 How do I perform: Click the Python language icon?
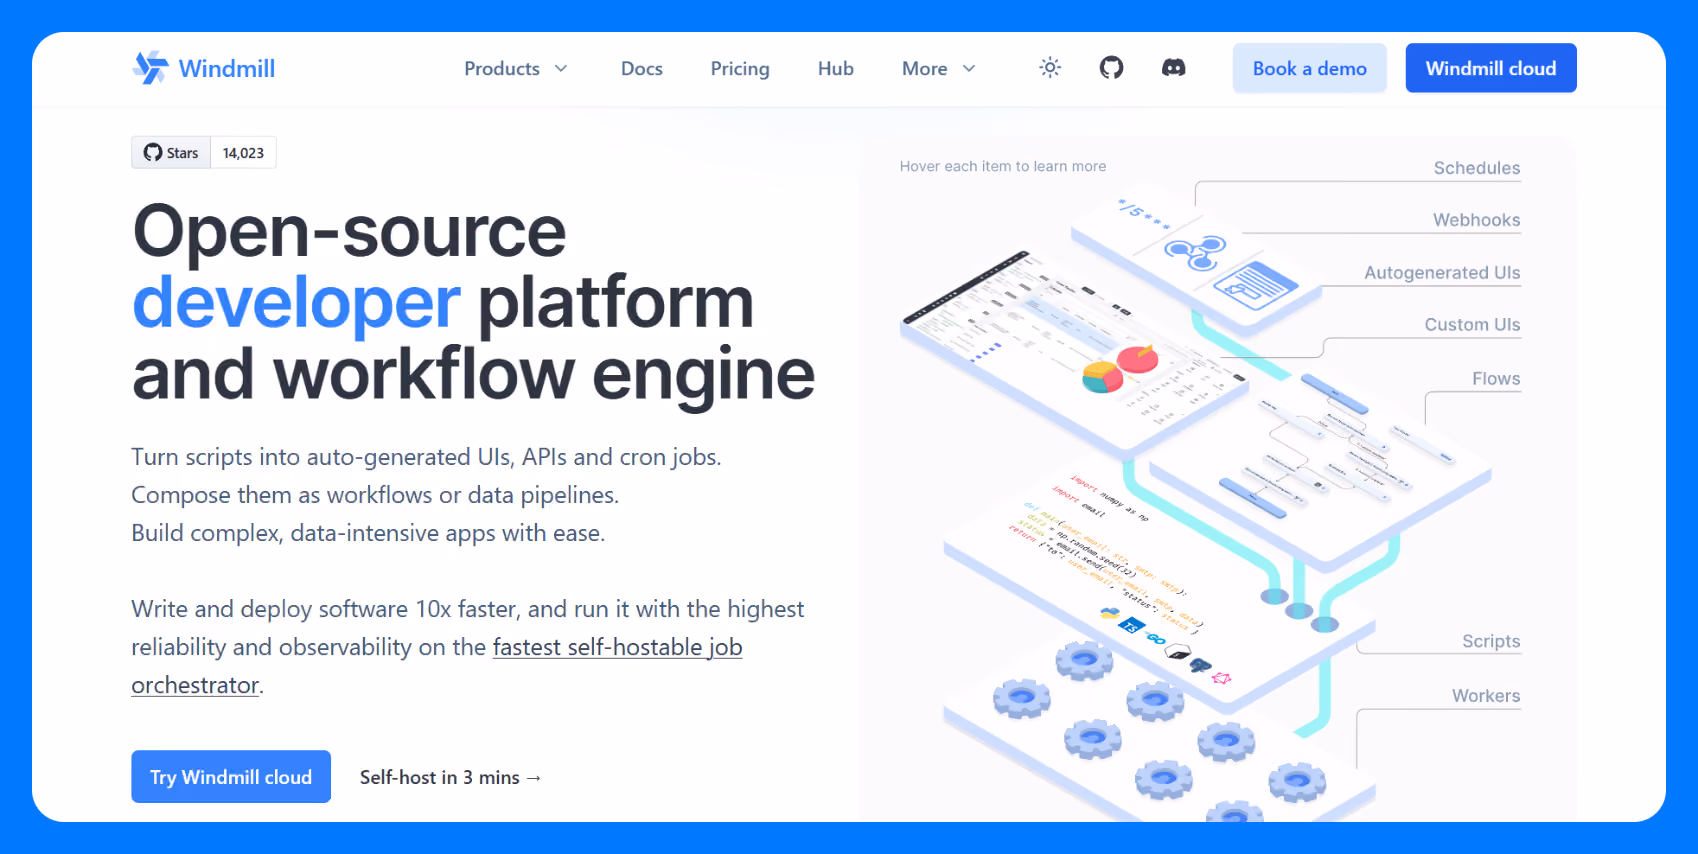click(x=1109, y=613)
